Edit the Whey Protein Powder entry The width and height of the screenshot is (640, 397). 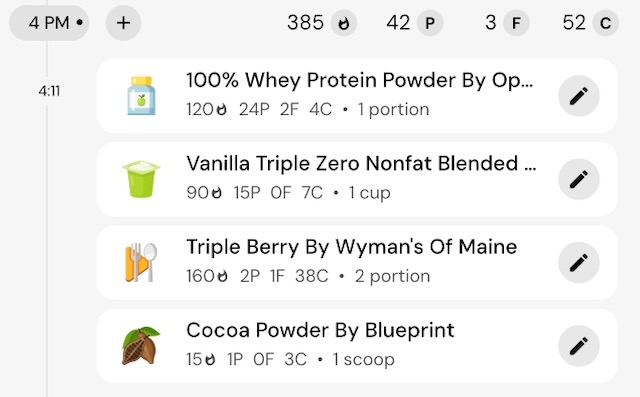[579, 96]
